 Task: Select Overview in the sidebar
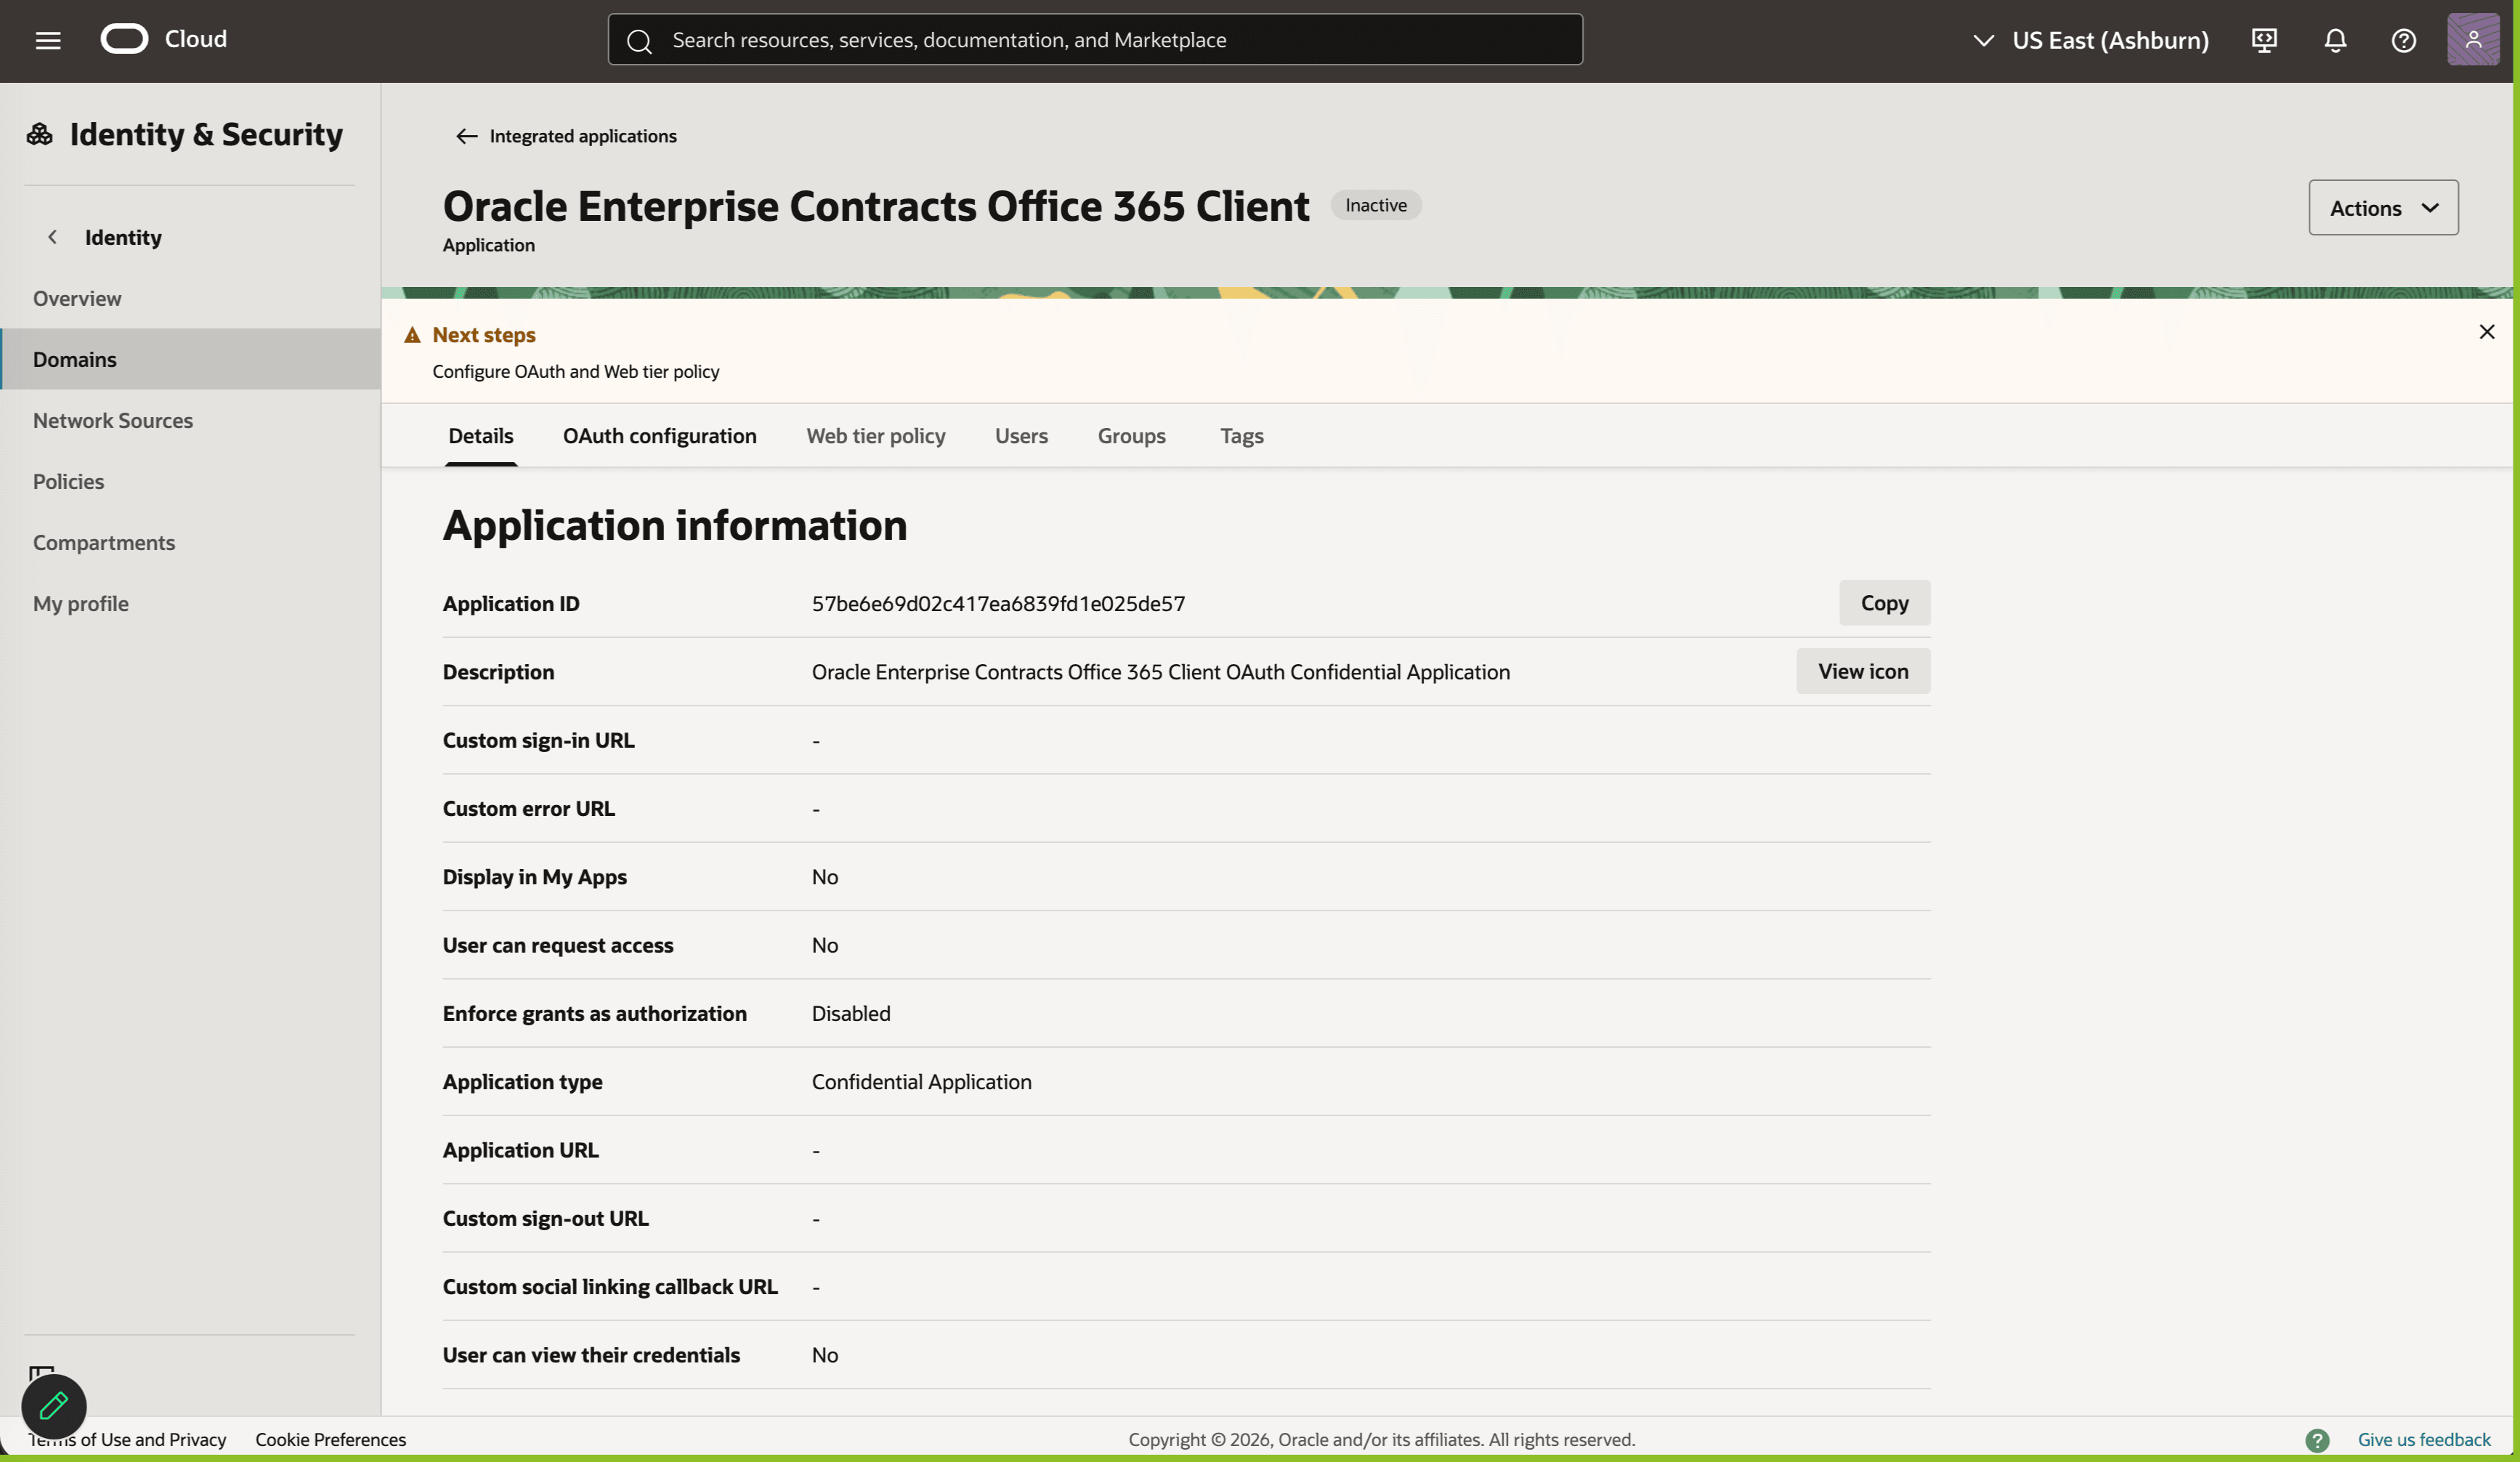click(190, 298)
